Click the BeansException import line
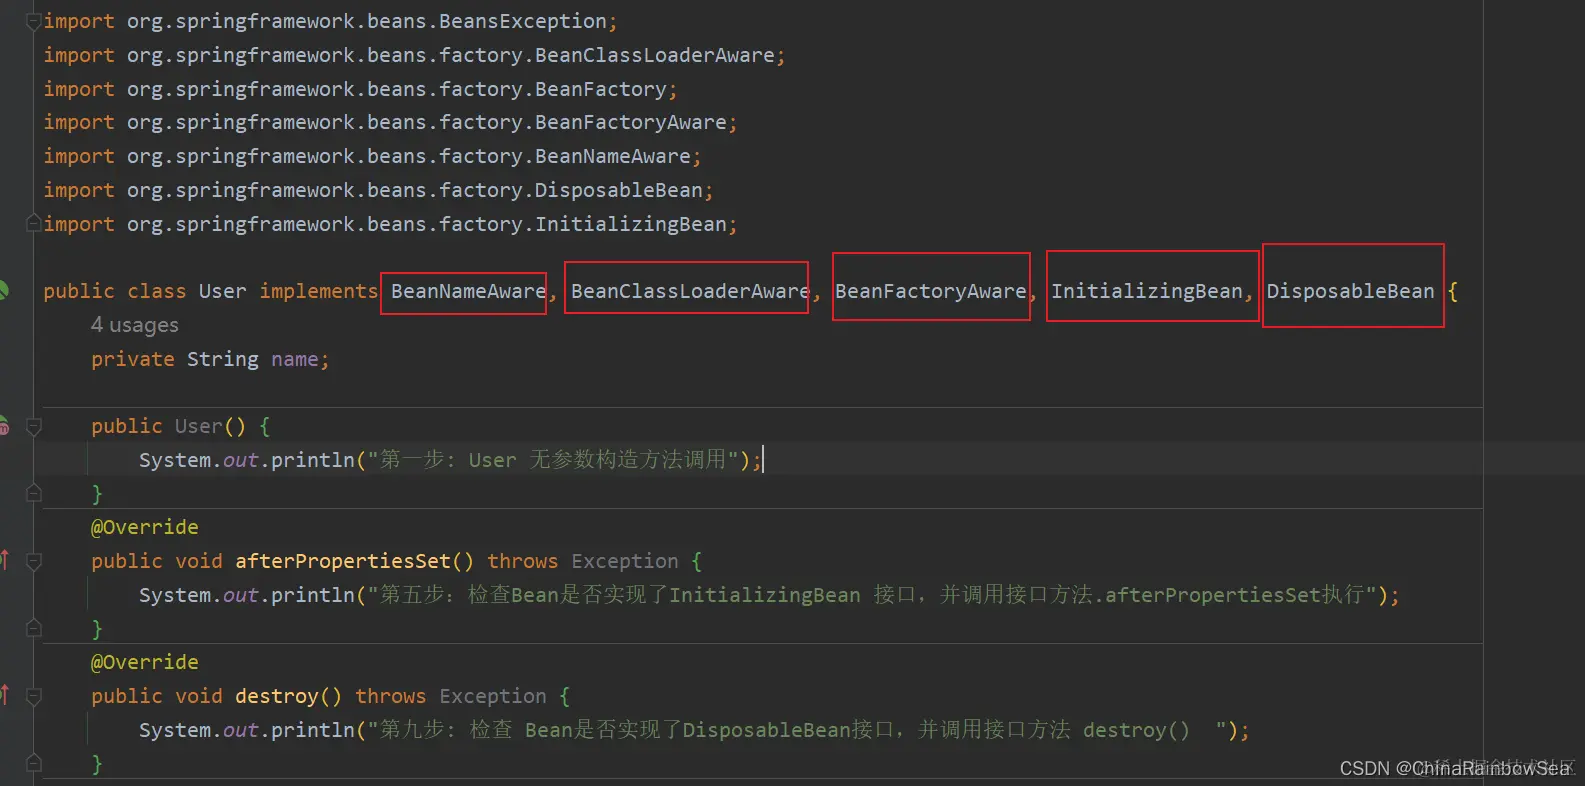 click(330, 21)
